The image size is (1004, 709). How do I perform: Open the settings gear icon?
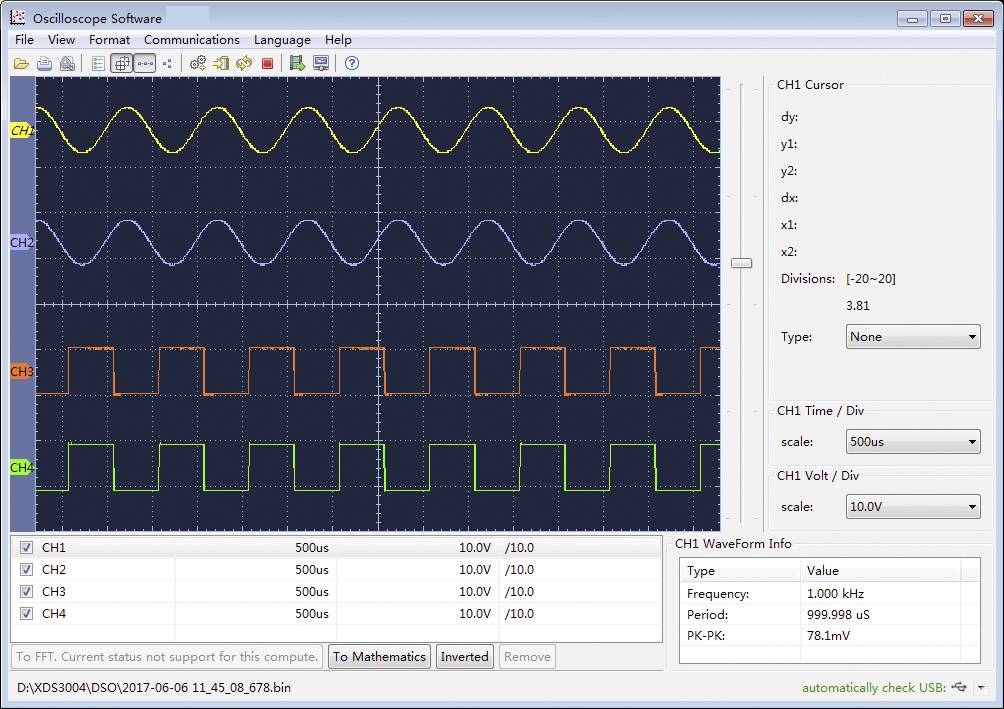click(x=196, y=63)
